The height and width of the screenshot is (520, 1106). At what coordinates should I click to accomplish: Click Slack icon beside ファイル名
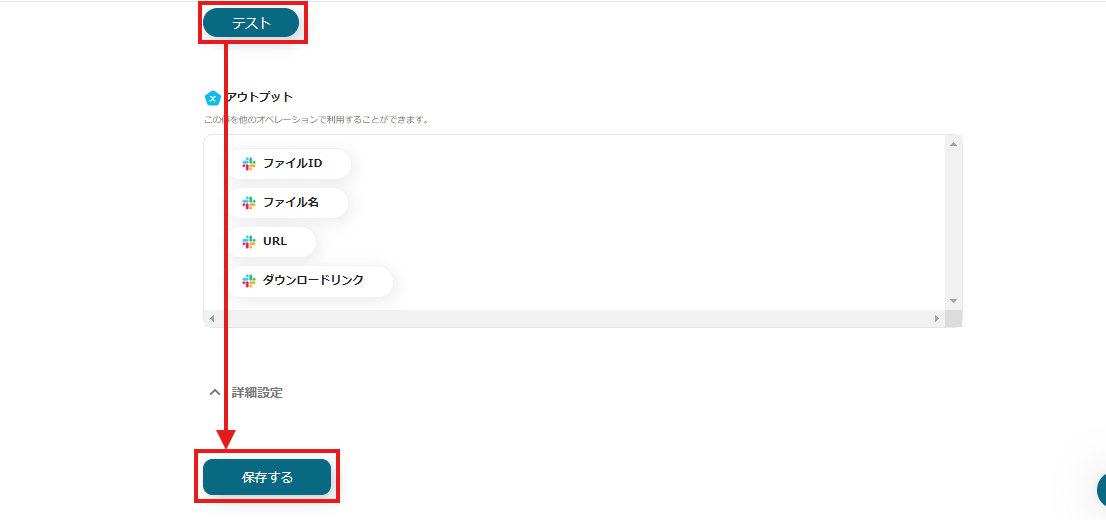(x=248, y=203)
